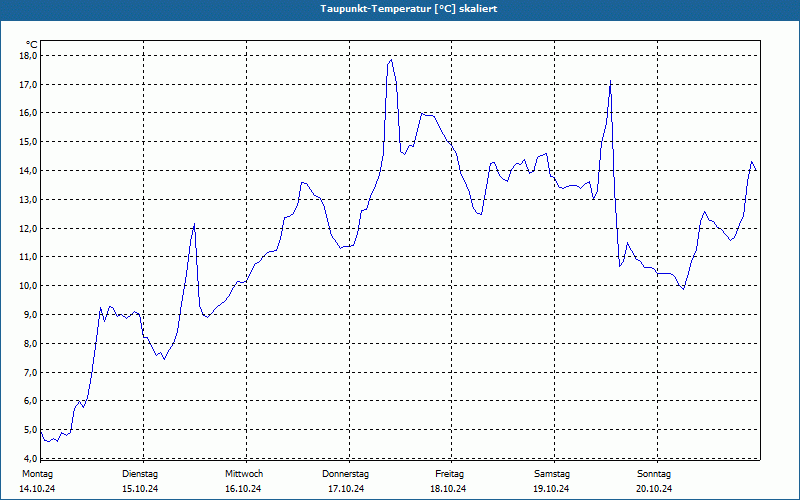Image resolution: width=800 pixels, height=500 pixels.
Task: Click the '17,0' axis value
Action: [29, 84]
